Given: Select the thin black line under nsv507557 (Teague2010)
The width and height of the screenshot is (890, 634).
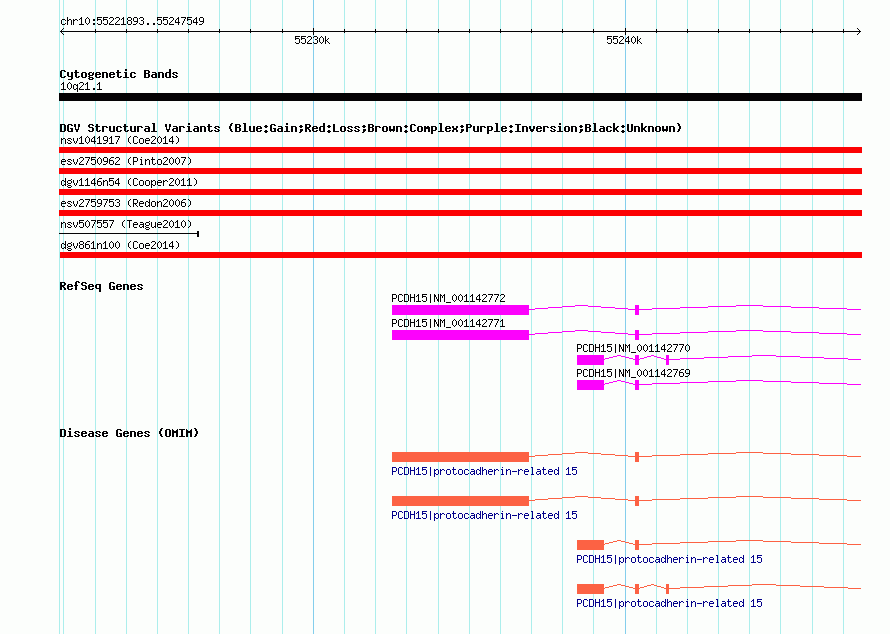Looking at the screenshot, I should [129, 234].
